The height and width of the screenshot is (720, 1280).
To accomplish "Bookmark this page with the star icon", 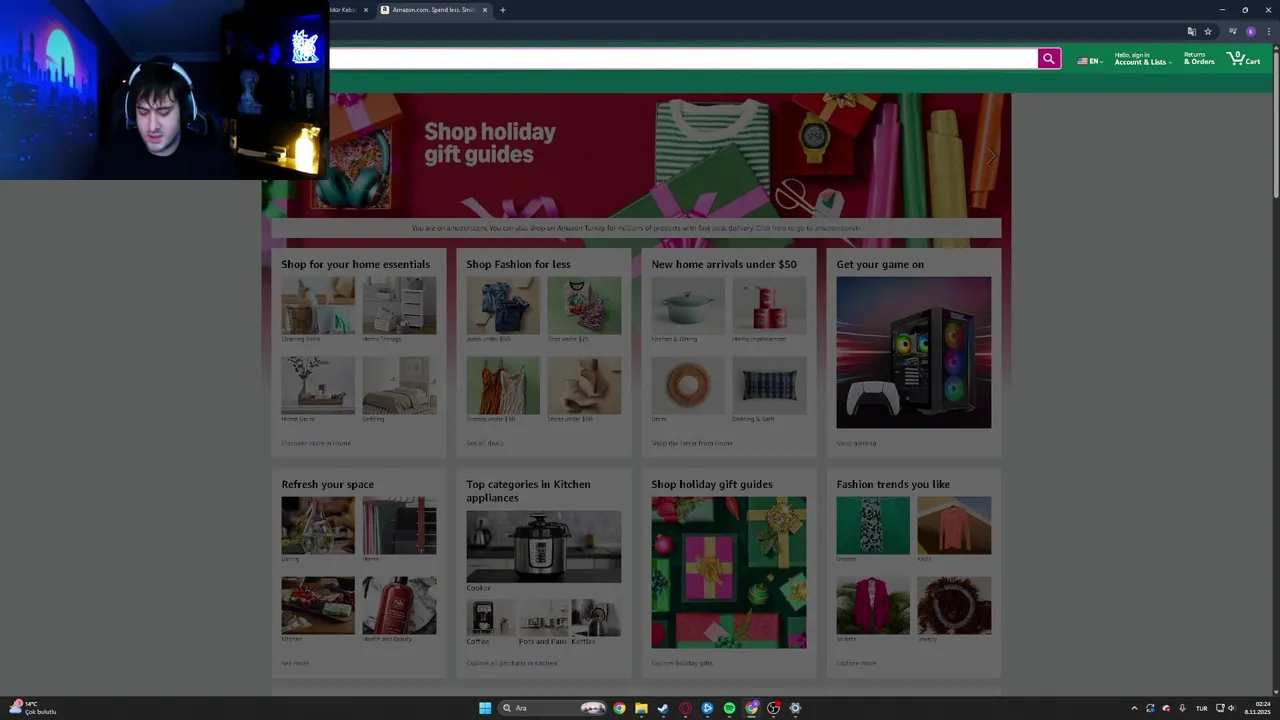I will coord(1208,31).
